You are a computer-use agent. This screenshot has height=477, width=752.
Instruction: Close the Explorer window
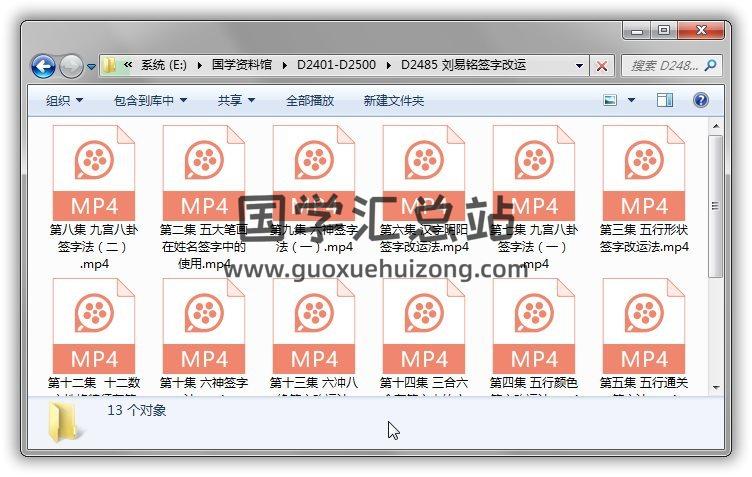(701, 31)
